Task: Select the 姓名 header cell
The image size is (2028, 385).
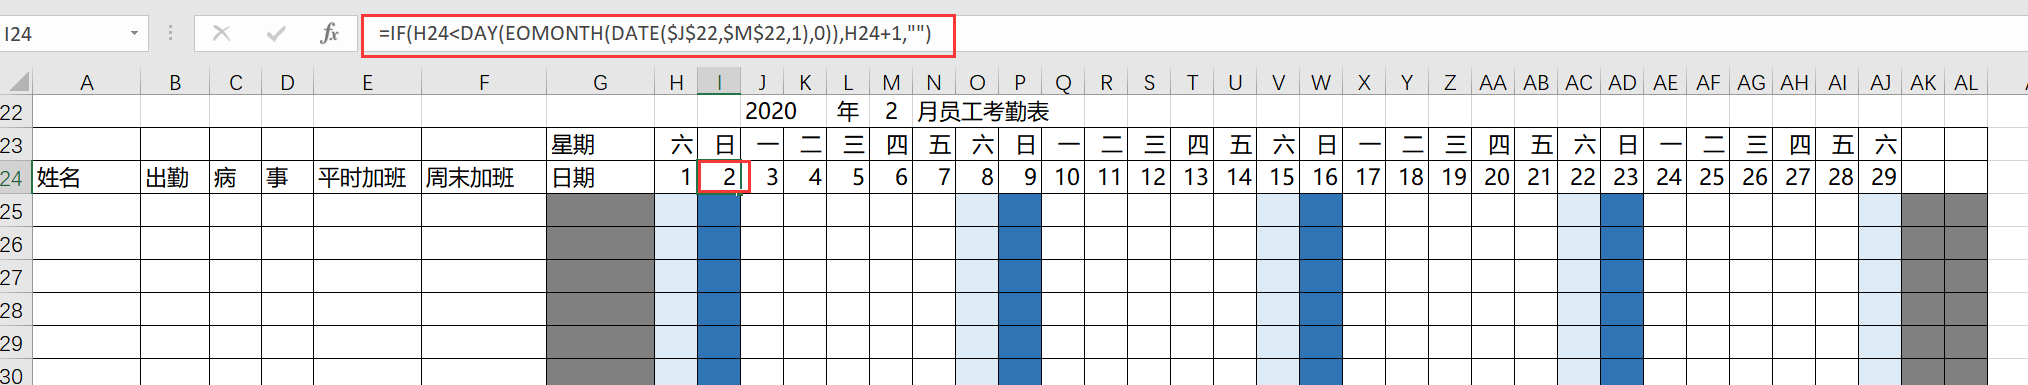Action: 86,178
